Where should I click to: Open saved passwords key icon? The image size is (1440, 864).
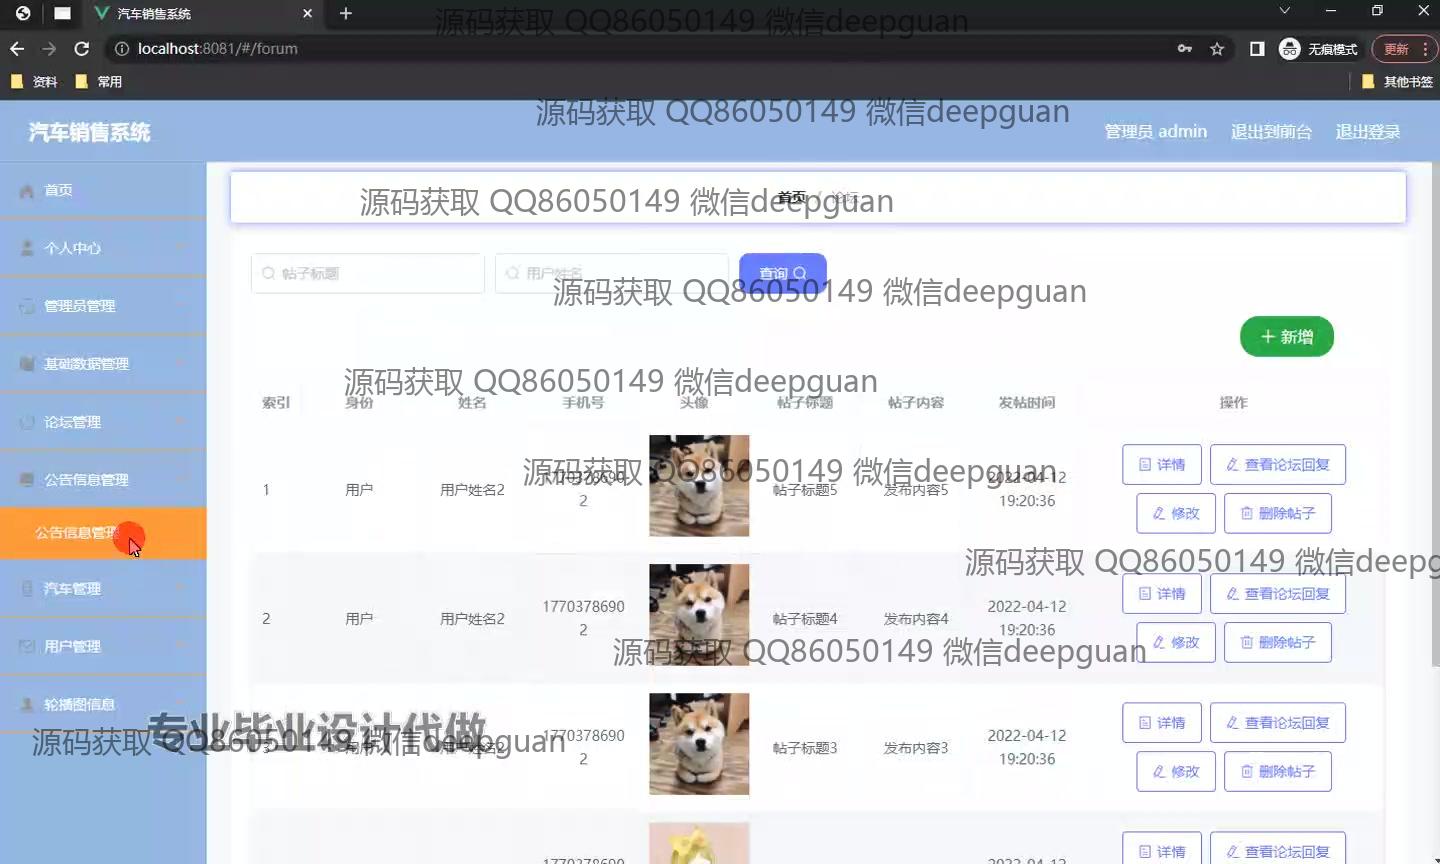point(1185,49)
